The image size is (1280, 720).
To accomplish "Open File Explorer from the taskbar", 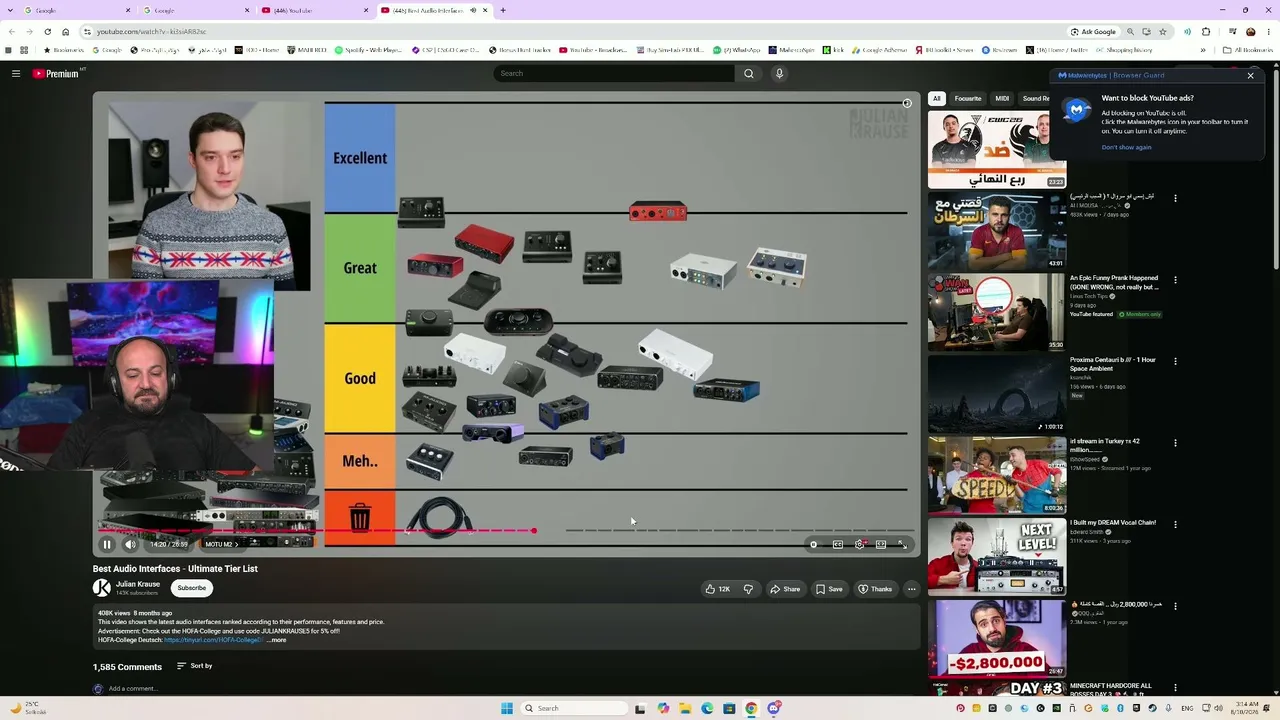I will (685, 708).
